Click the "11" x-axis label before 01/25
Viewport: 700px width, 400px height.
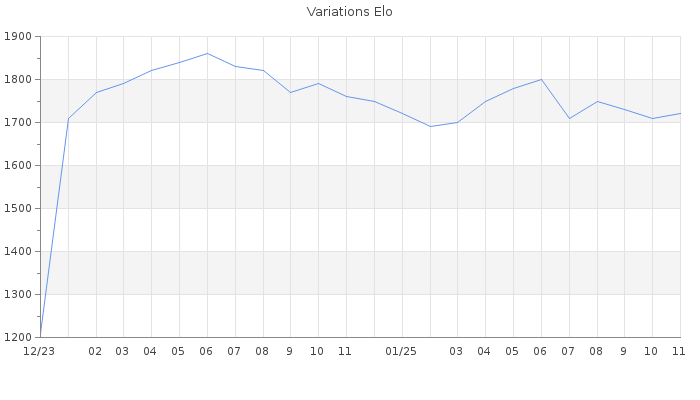click(345, 352)
